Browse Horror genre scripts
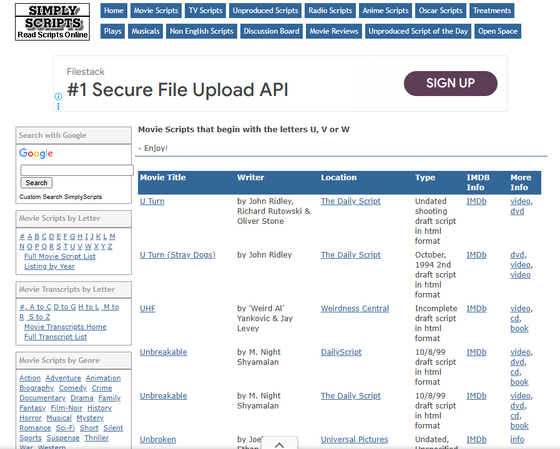This screenshot has width=560, height=449. [x=30, y=418]
